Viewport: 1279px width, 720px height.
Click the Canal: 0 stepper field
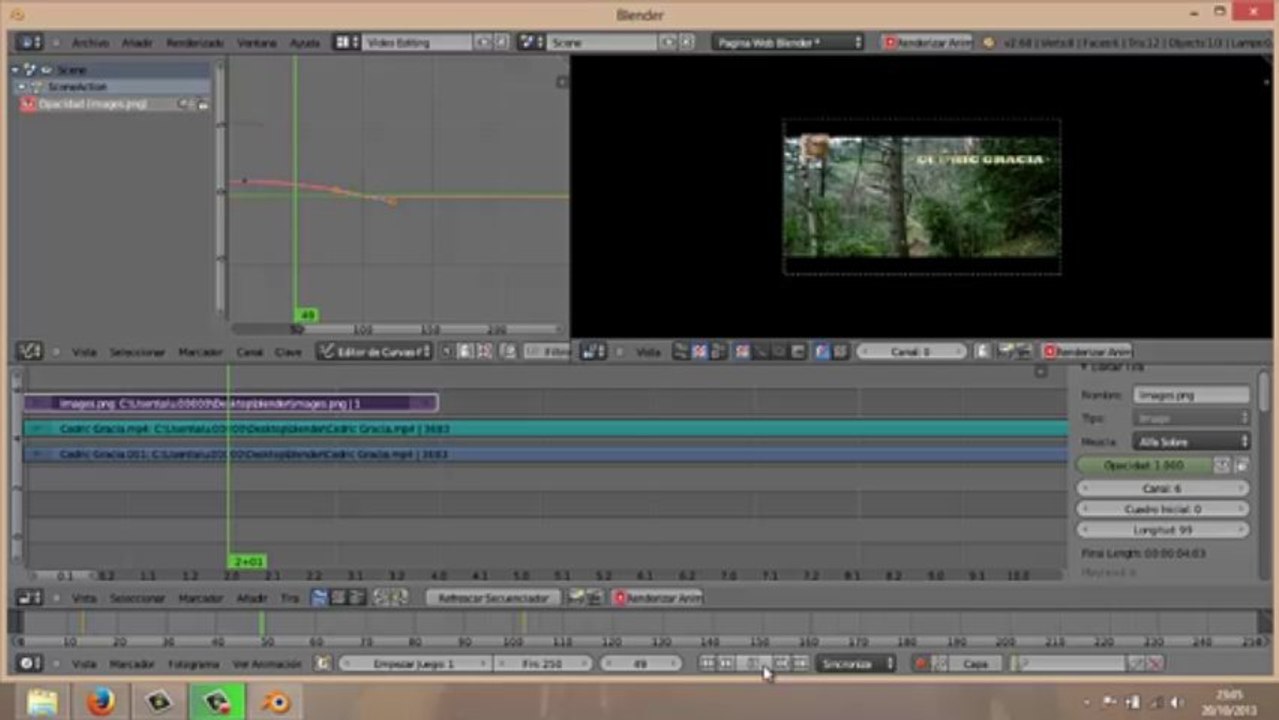pos(911,352)
